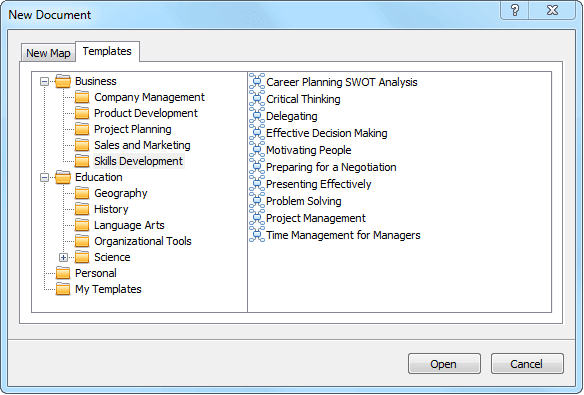Choose the 'Delegating' template name
Viewport: 584px width, 395px height.
[292, 116]
